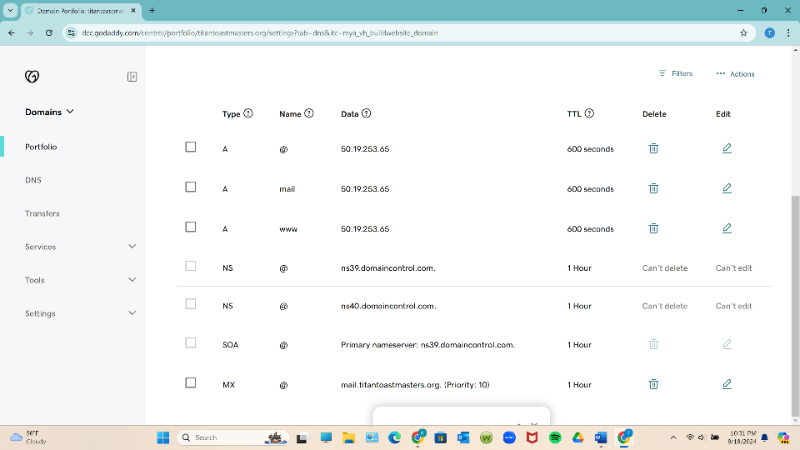Collapse the sidebar panel icon

132,77
